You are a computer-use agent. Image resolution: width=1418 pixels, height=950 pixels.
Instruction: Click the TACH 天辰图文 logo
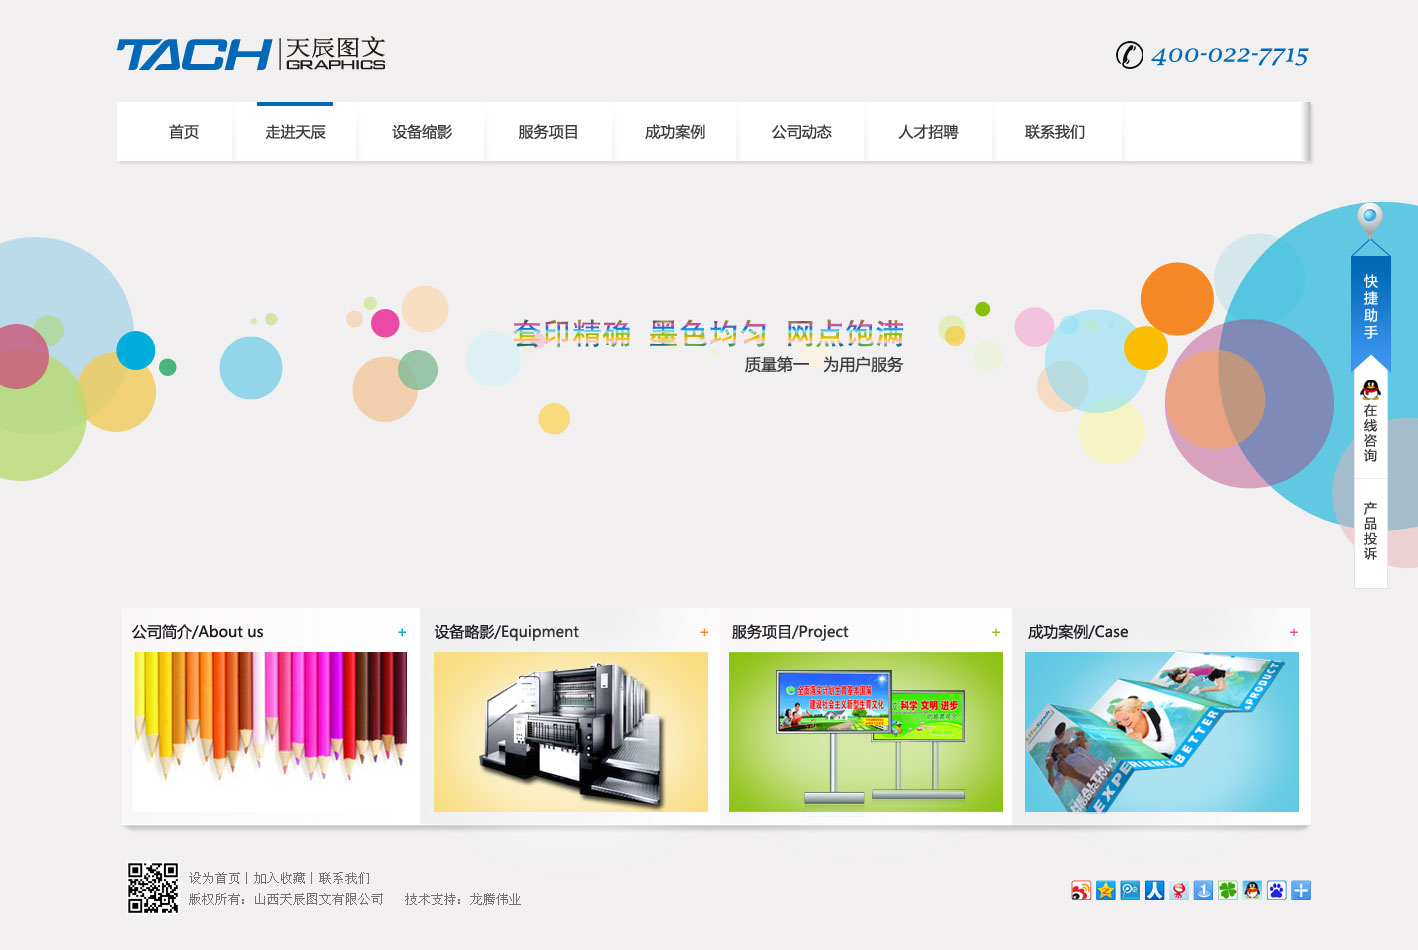(251, 54)
